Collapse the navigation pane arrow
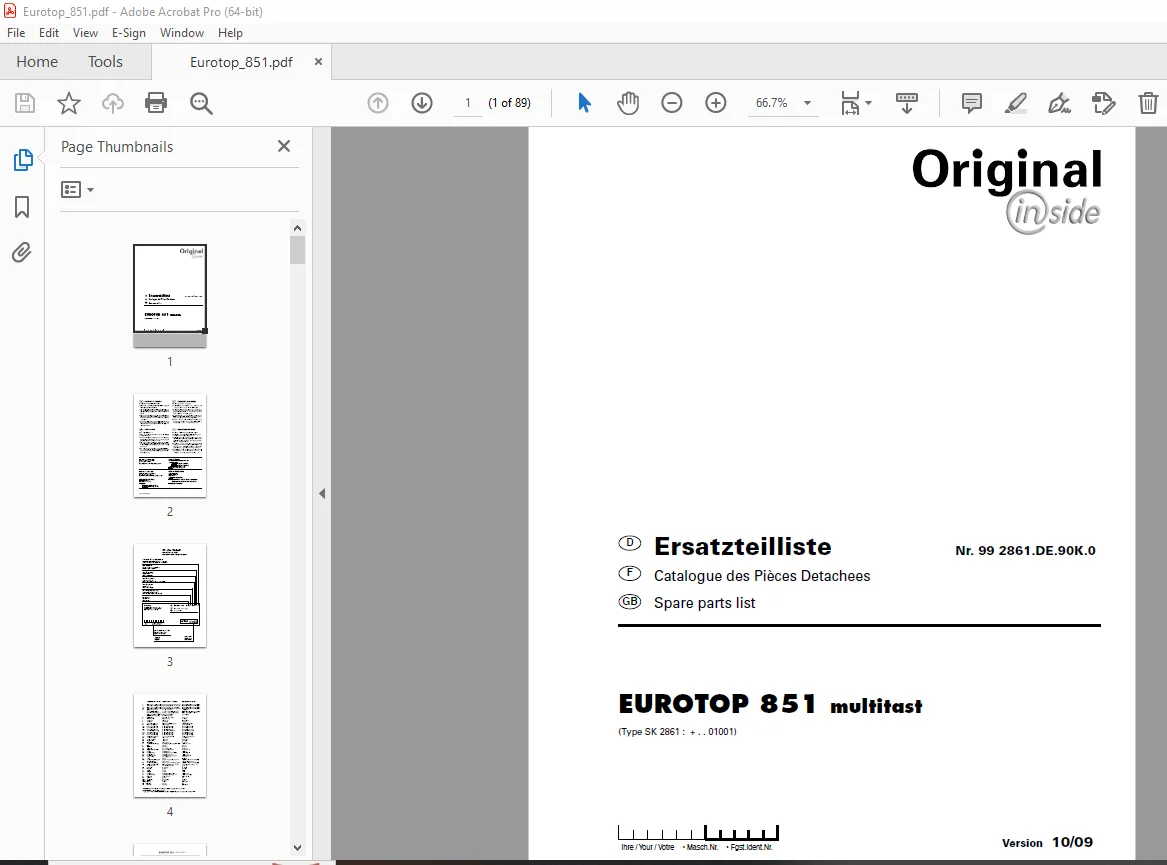The image size is (1167, 865). 322,494
